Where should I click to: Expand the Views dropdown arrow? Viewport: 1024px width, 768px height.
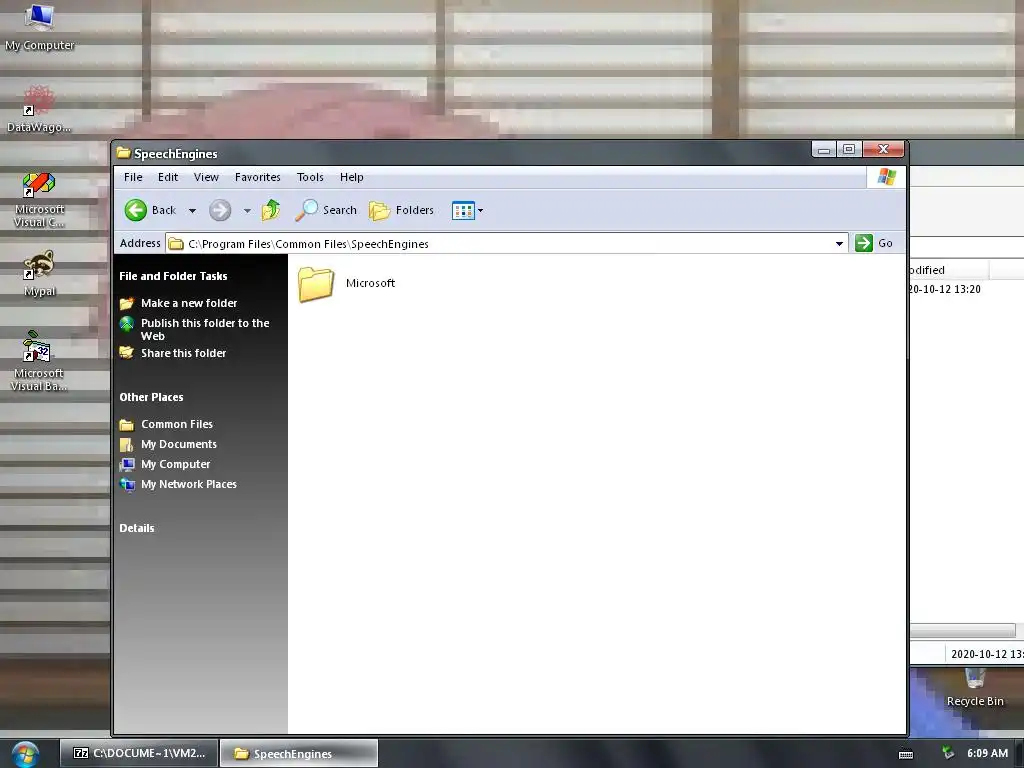(481, 211)
